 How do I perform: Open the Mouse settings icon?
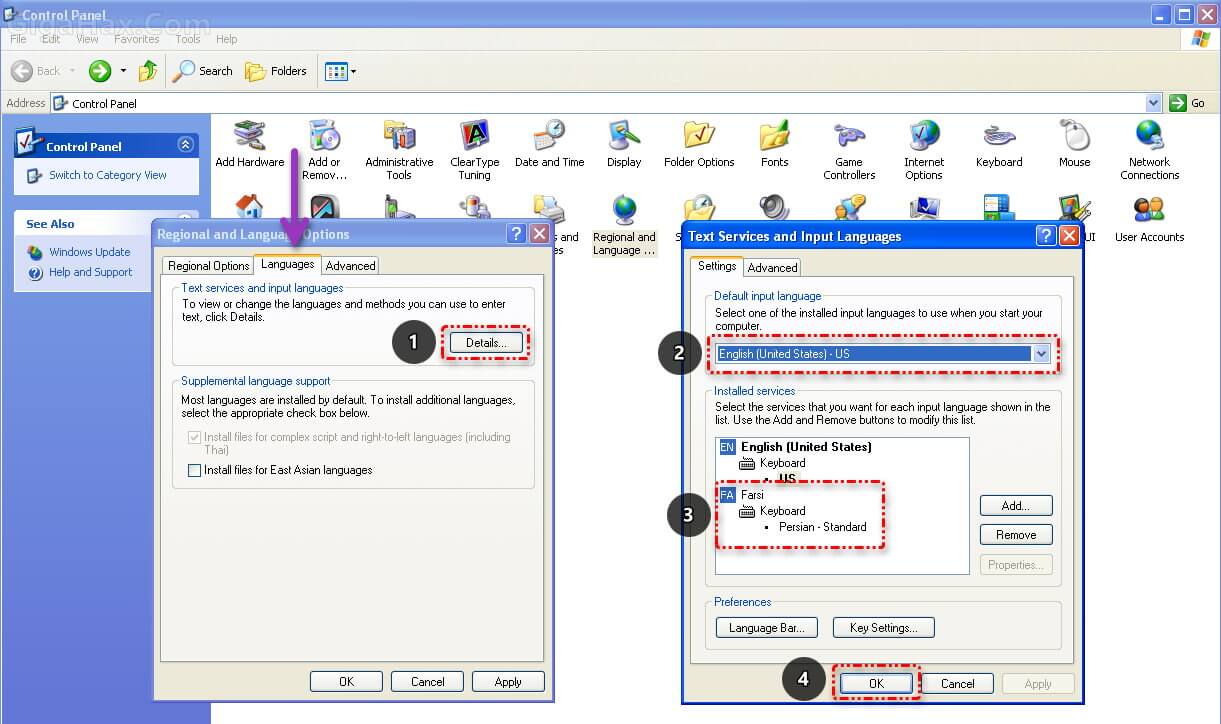[1074, 138]
